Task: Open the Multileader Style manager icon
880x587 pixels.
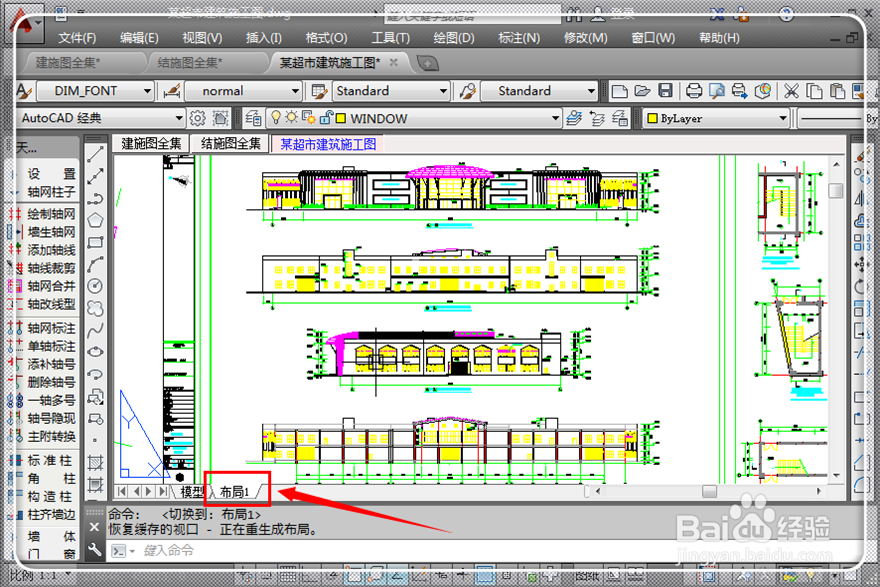Action: (468, 91)
